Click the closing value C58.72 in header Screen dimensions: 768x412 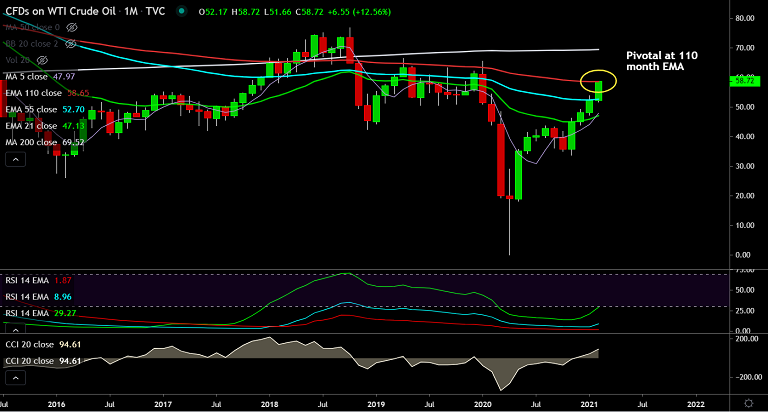[310, 12]
